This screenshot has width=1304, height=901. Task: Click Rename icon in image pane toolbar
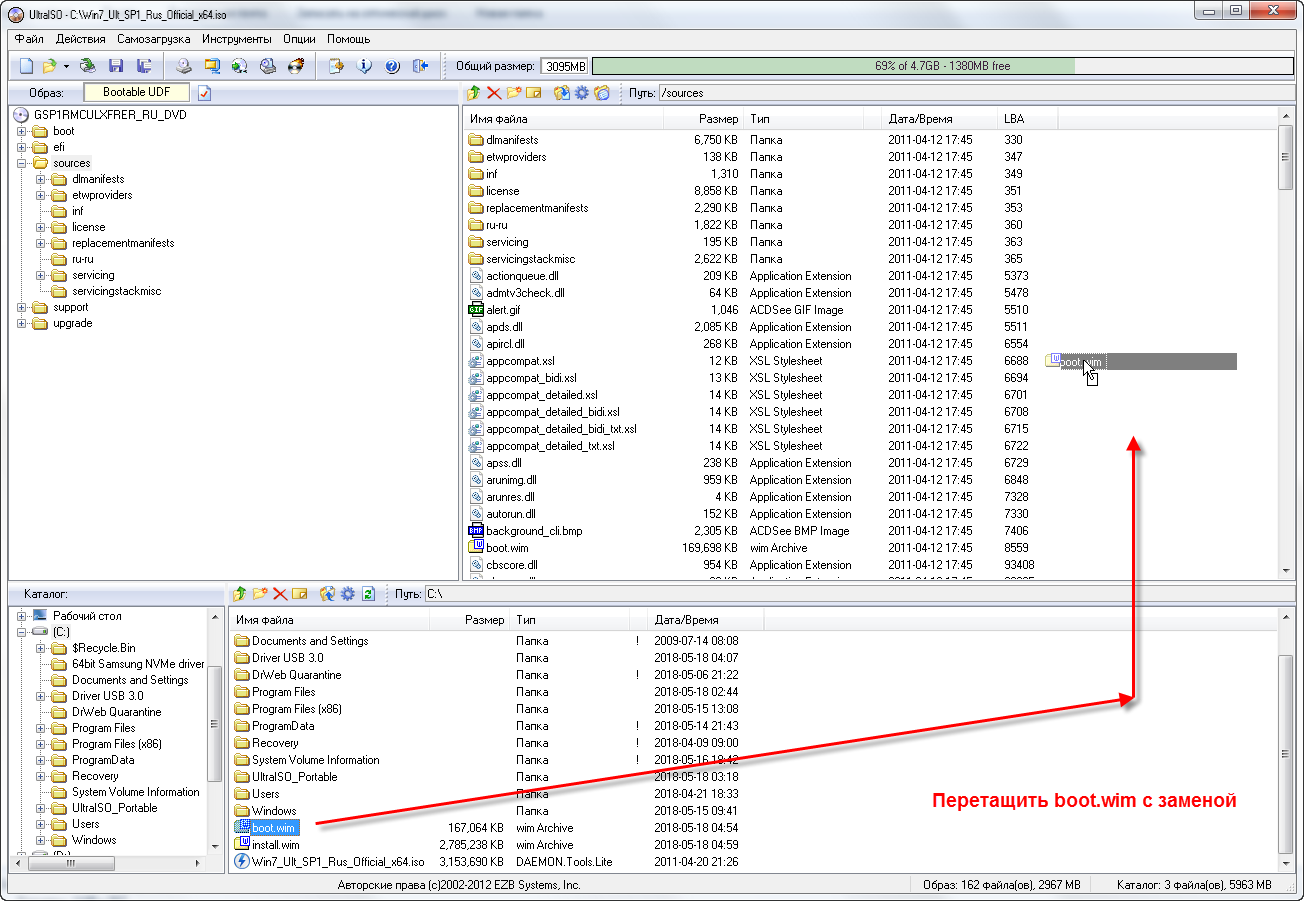click(533, 93)
